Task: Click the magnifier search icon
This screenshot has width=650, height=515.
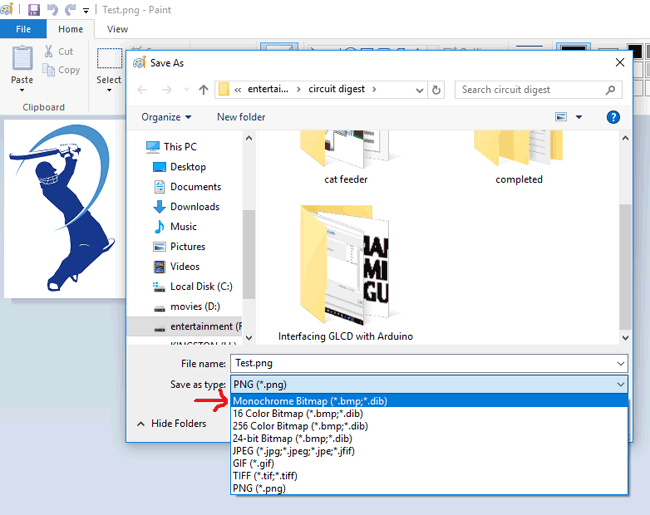Action: point(610,90)
